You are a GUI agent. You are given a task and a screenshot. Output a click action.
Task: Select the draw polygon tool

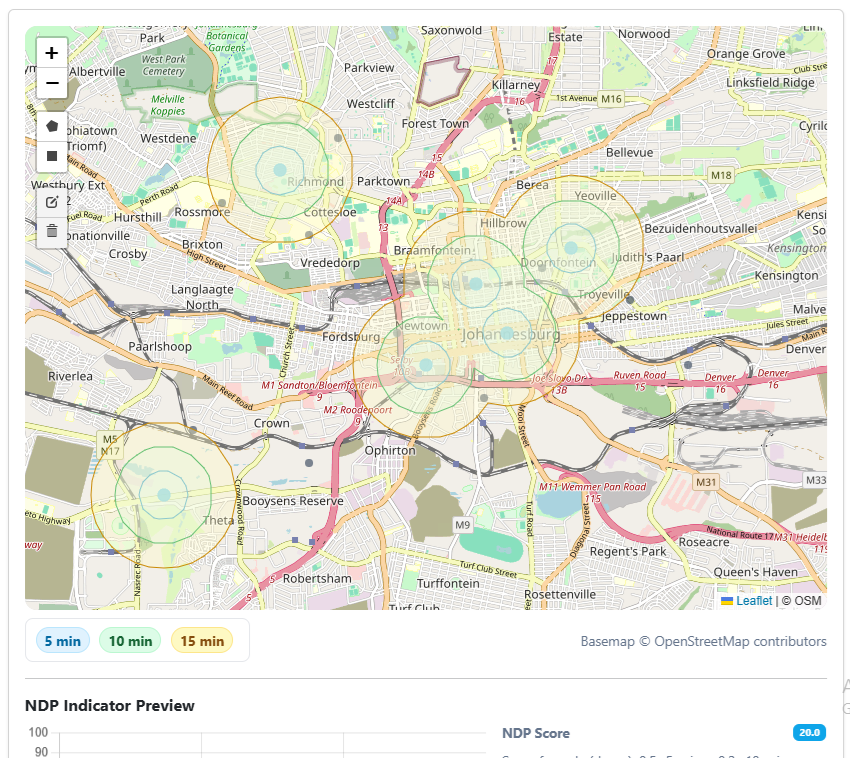(52, 126)
